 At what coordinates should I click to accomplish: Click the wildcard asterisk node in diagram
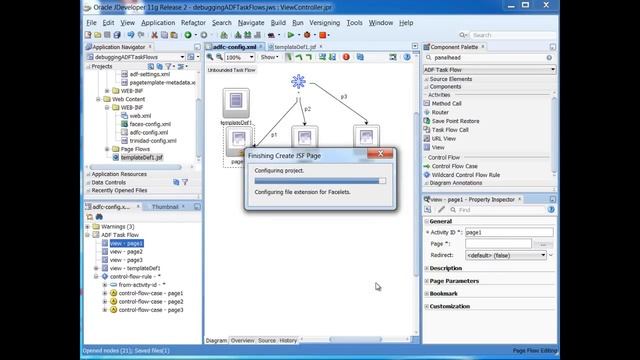click(298, 81)
